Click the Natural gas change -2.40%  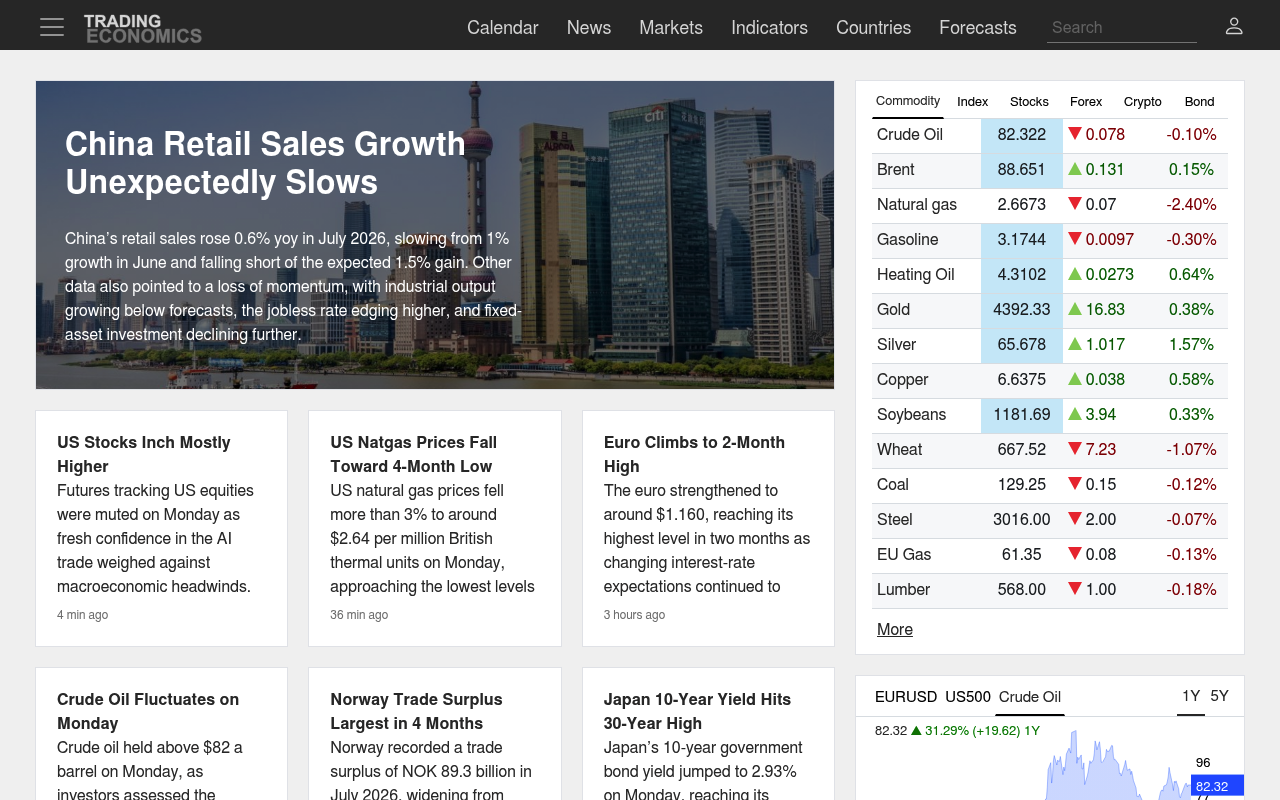point(1191,205)
